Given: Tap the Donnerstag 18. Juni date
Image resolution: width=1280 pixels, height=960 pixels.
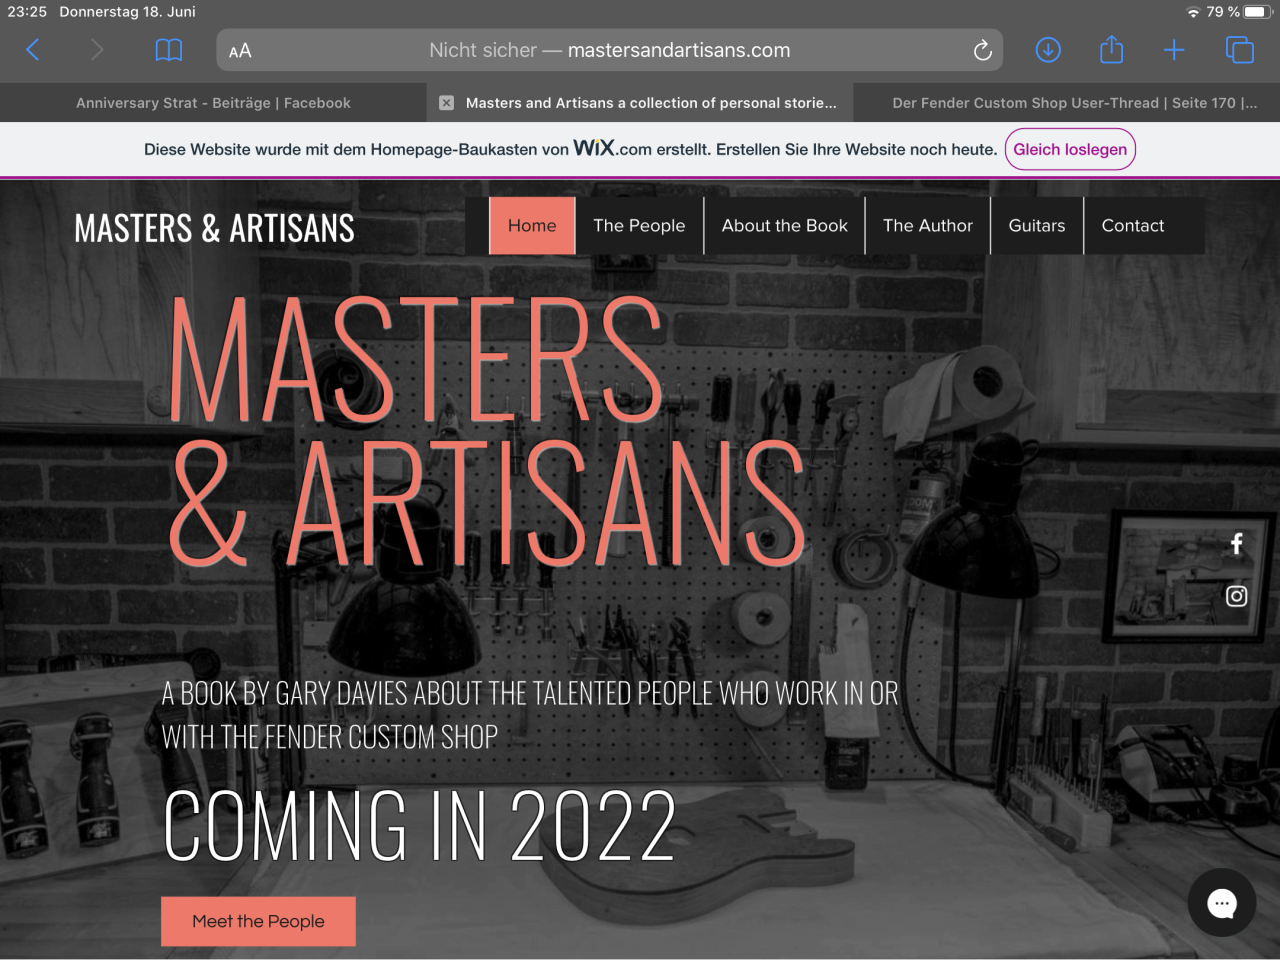Looking at the screenshot, I should pyautogui.click(x=127, y=12).
